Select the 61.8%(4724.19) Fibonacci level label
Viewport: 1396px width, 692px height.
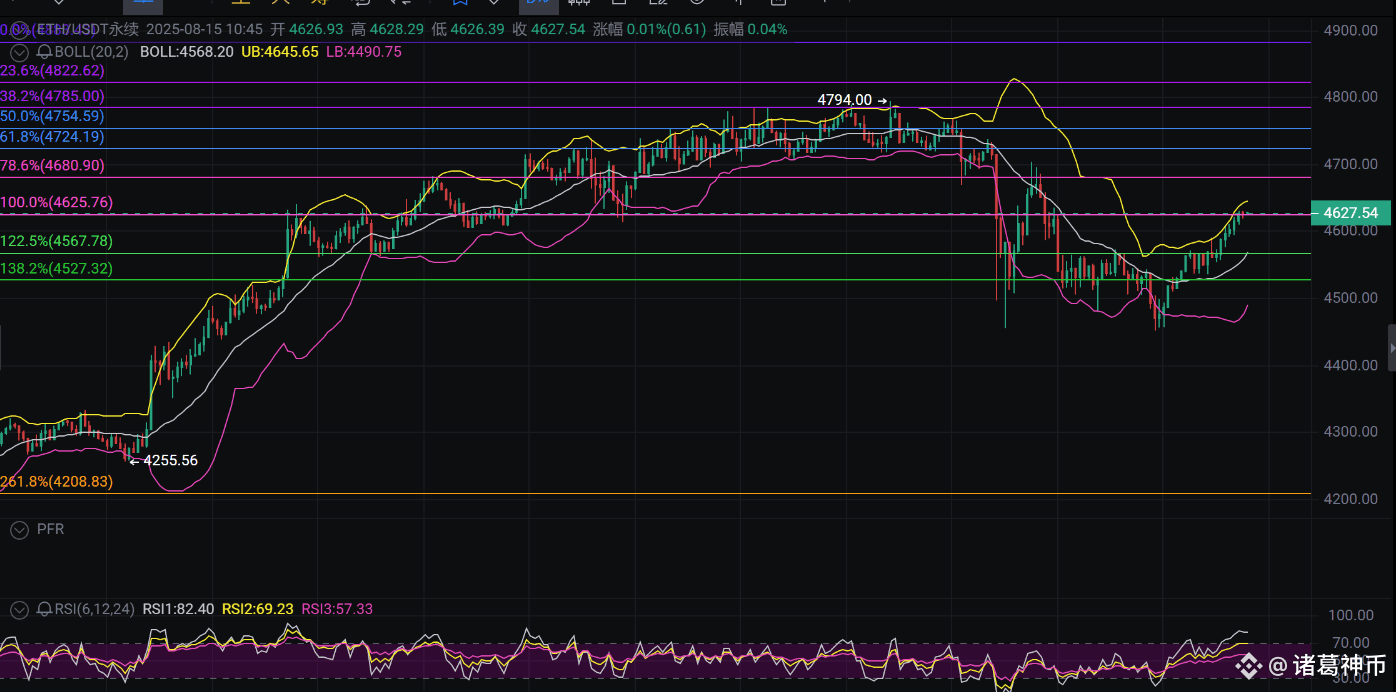52,137
